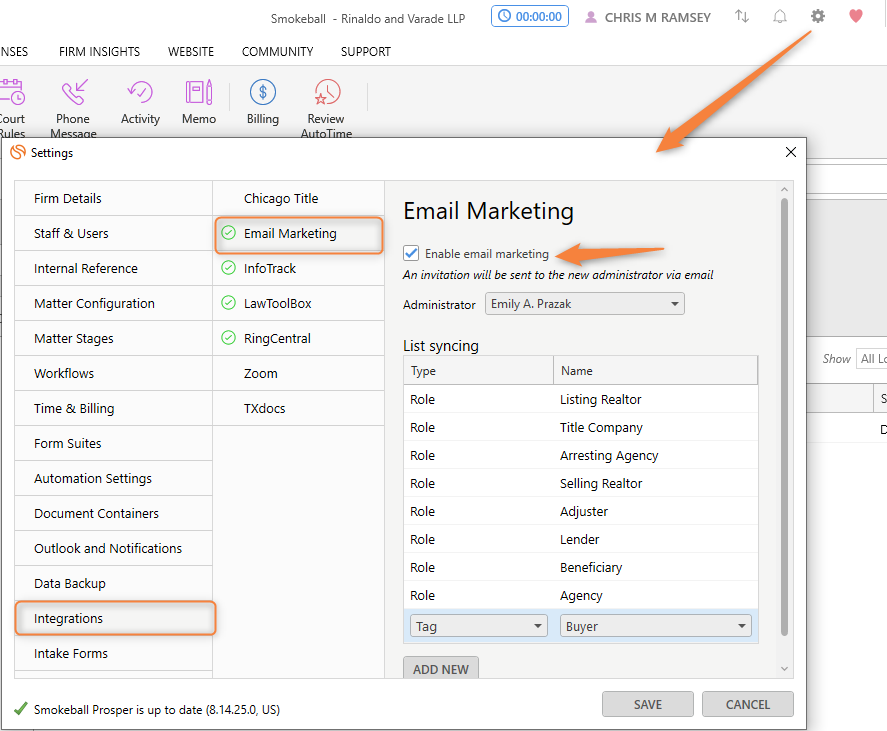Start the time tracker clock
Viewport: 887px width, 731px height.
(529, 16)
